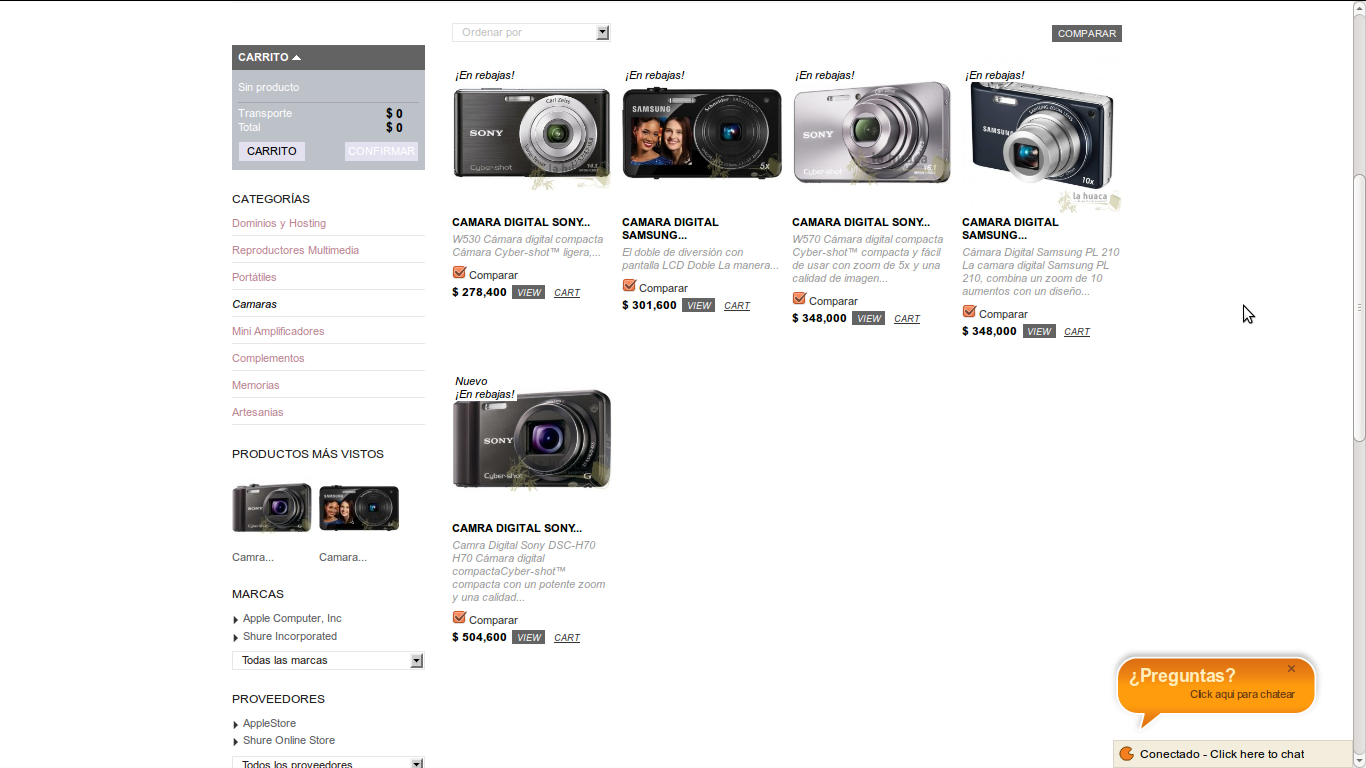Click the CONFIRMAR button
Image resolution: width=1366 pixels, height=768 pixels.
(381, 151)
